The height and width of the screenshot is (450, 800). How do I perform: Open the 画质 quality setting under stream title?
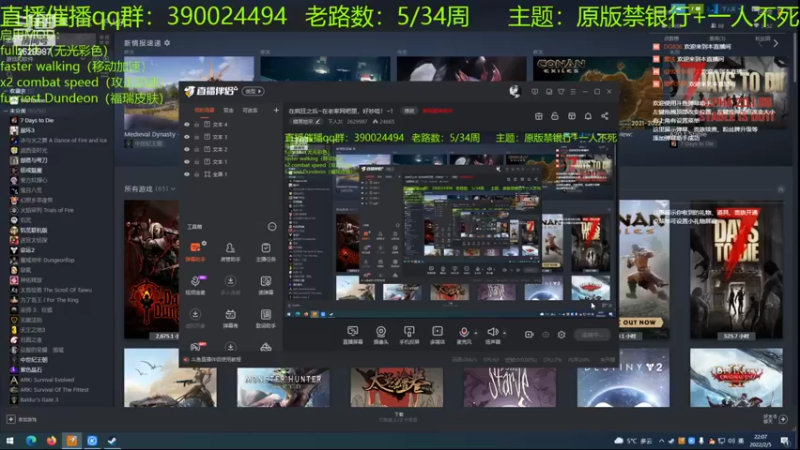[x=306, y=121]
